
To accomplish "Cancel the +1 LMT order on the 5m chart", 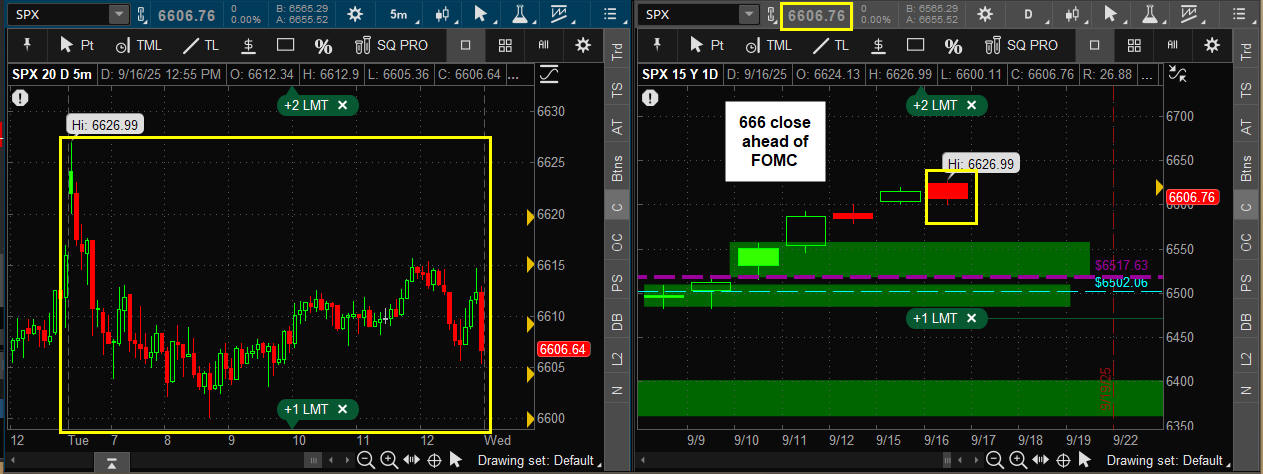I will coord(342,408).
